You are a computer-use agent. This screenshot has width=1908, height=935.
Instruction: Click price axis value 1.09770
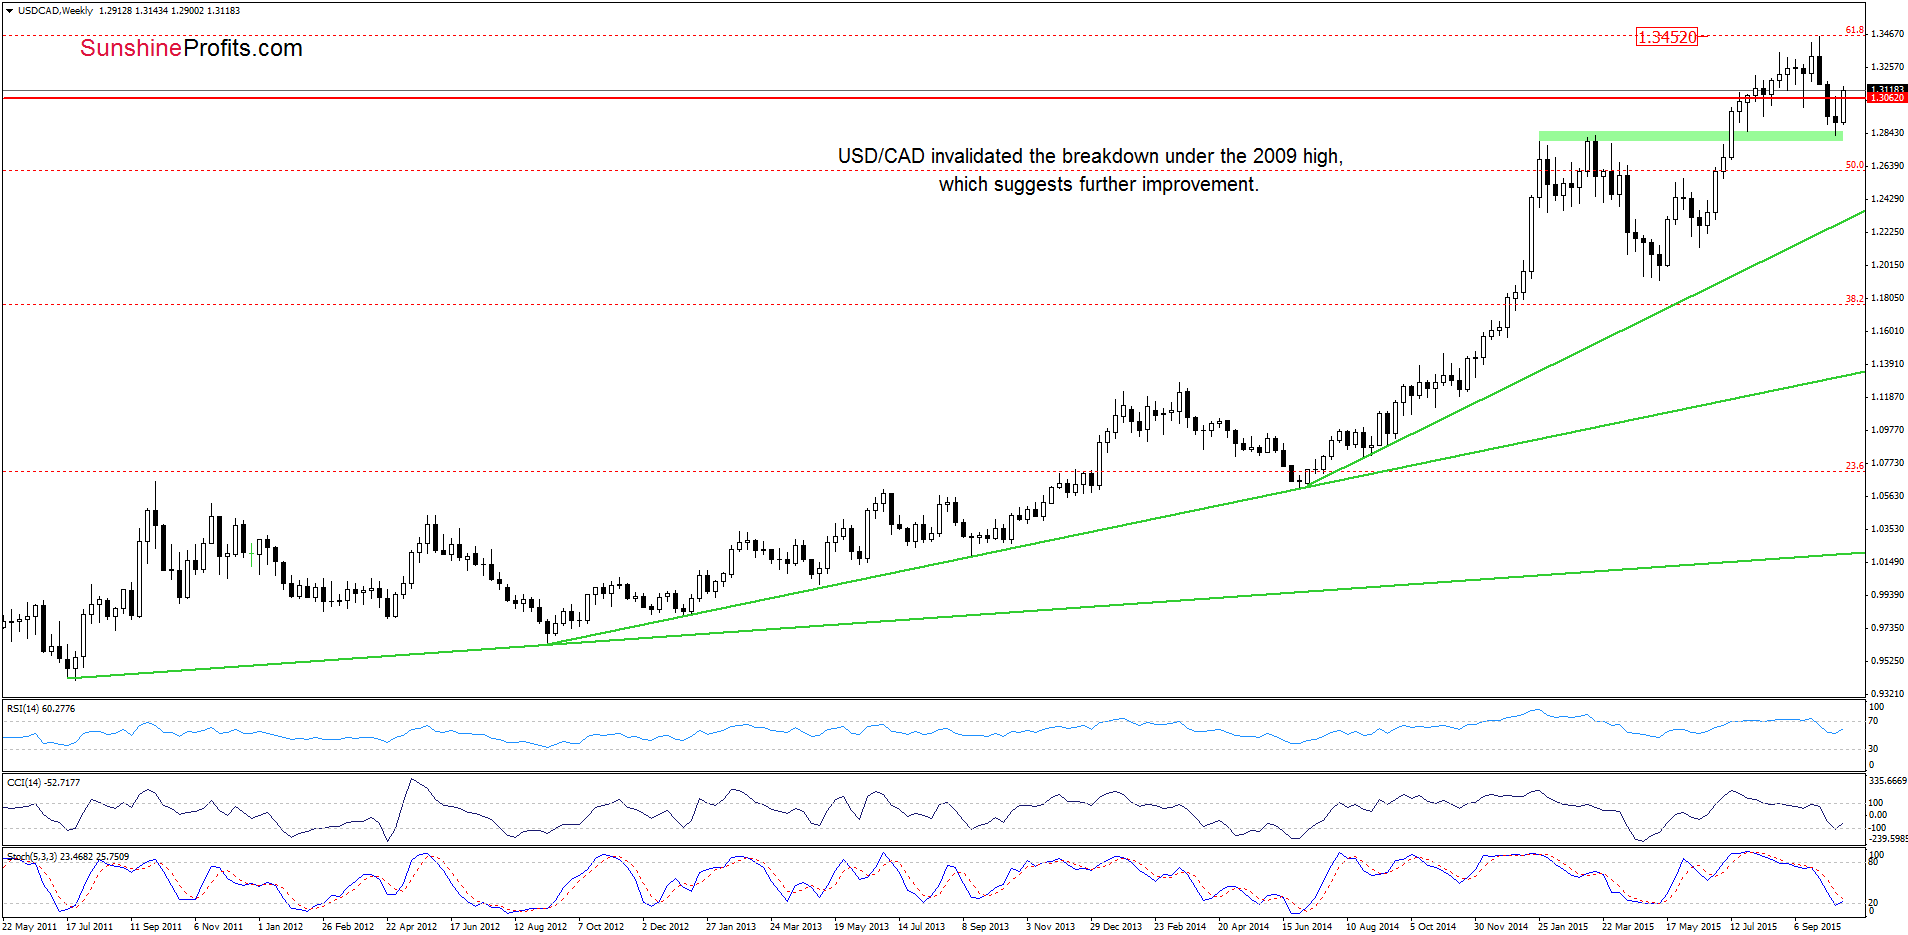coord(1887,430)
